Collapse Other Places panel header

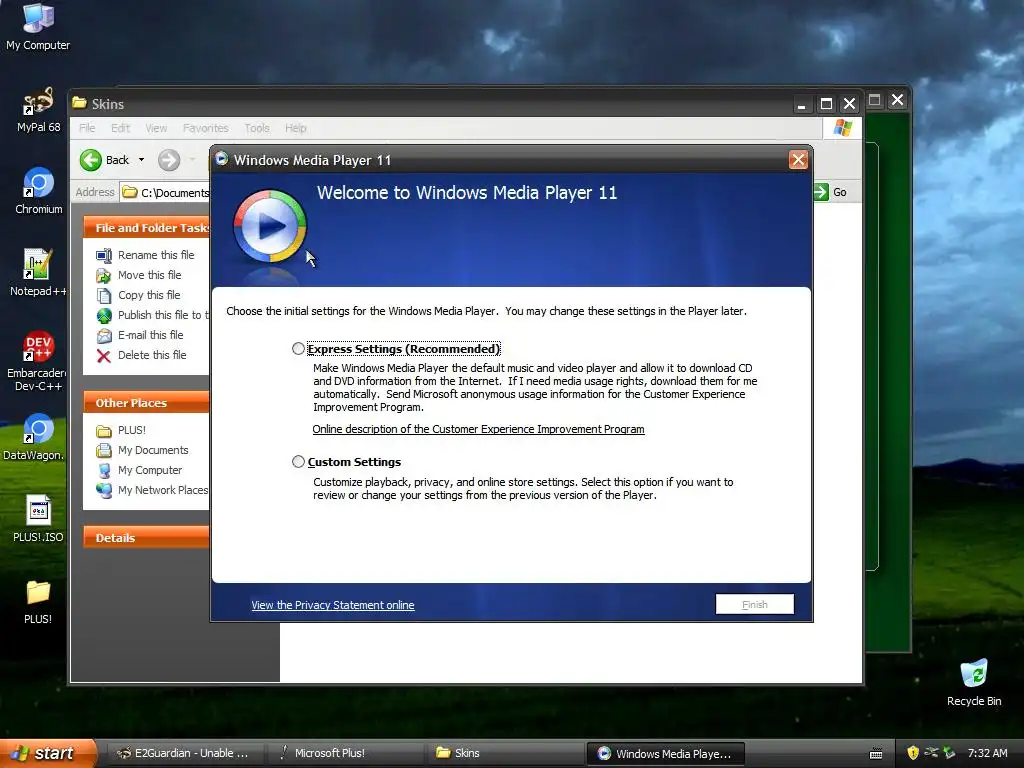146,402
